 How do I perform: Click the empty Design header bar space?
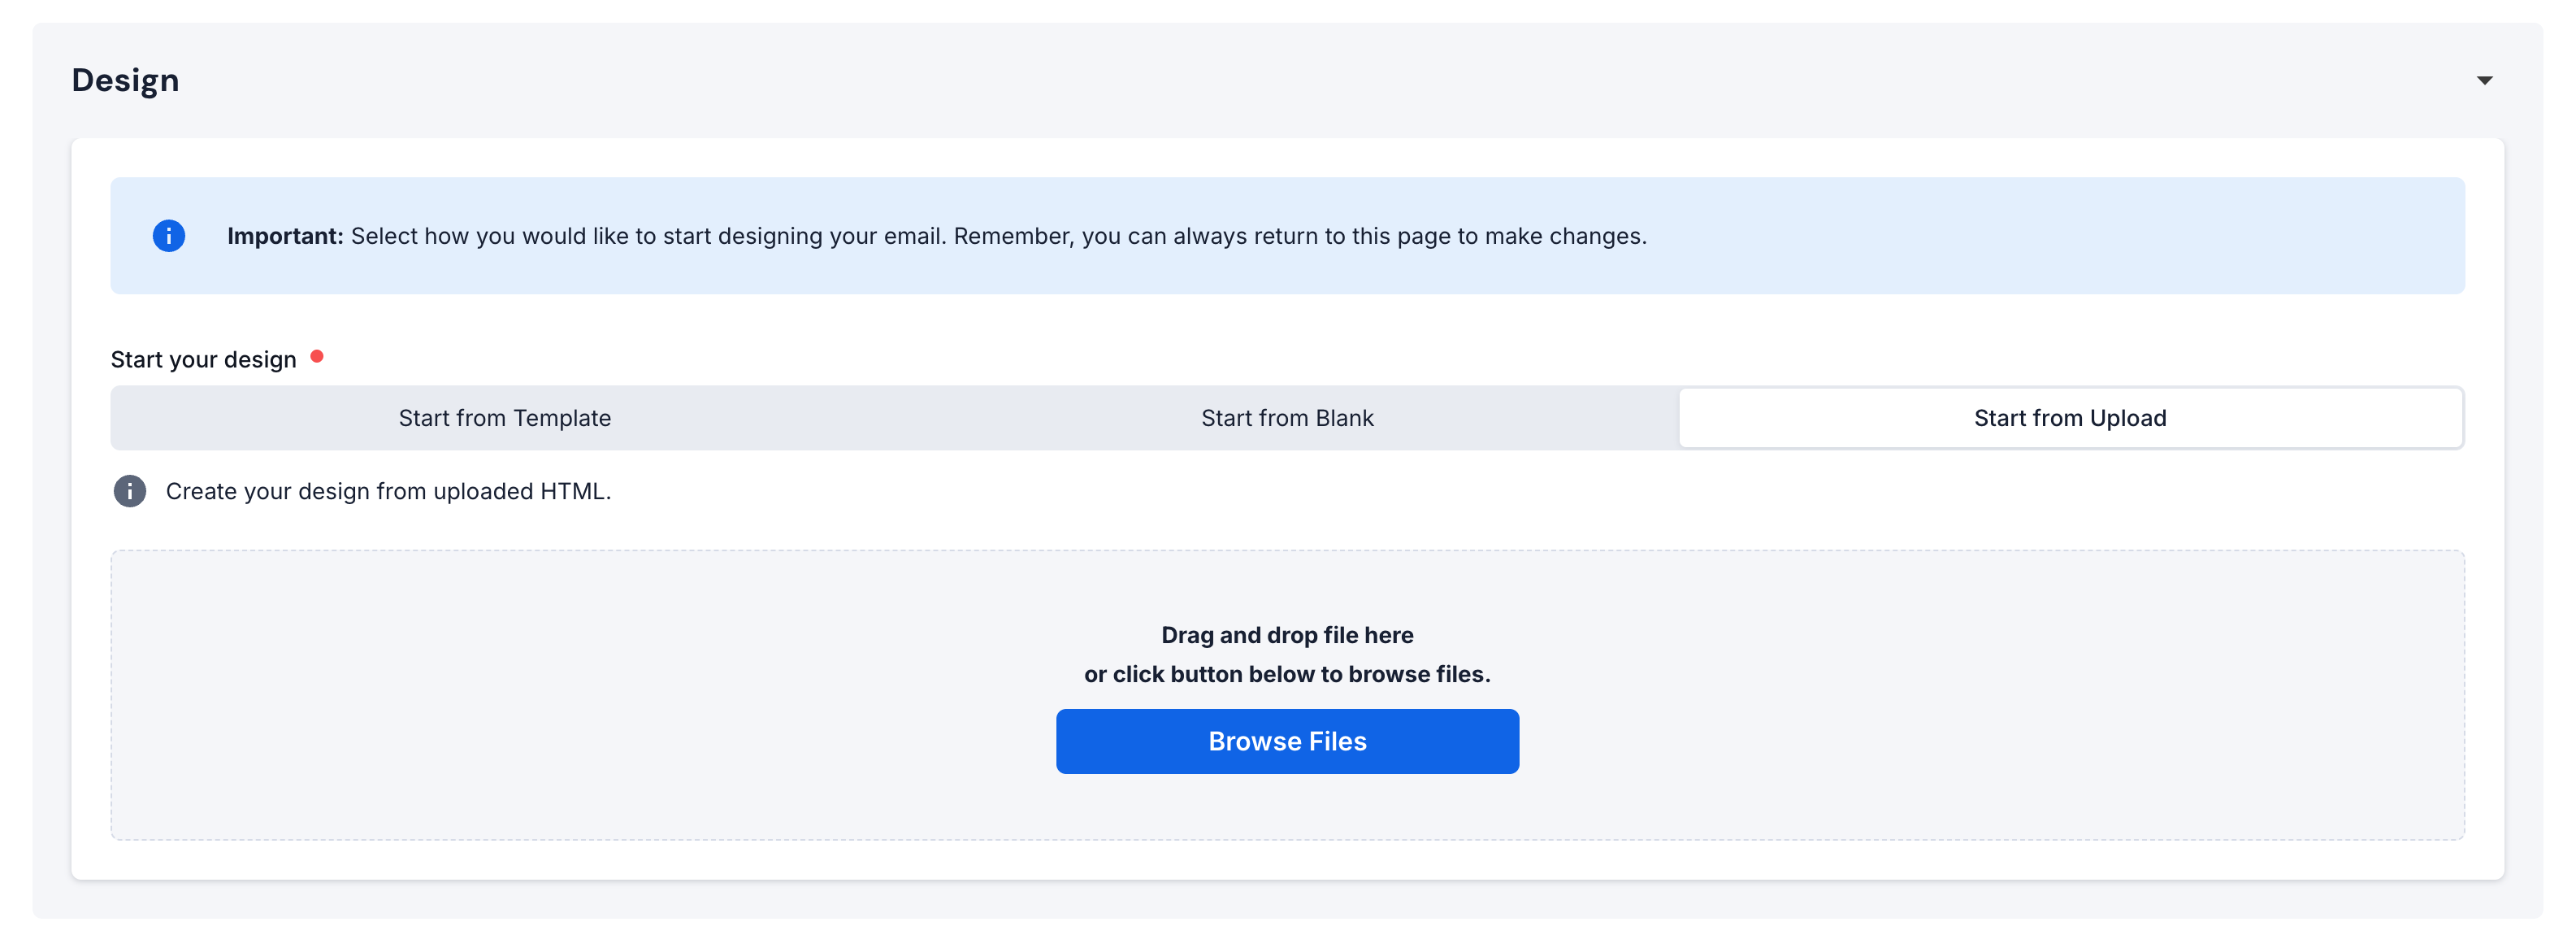point(1300,80)
